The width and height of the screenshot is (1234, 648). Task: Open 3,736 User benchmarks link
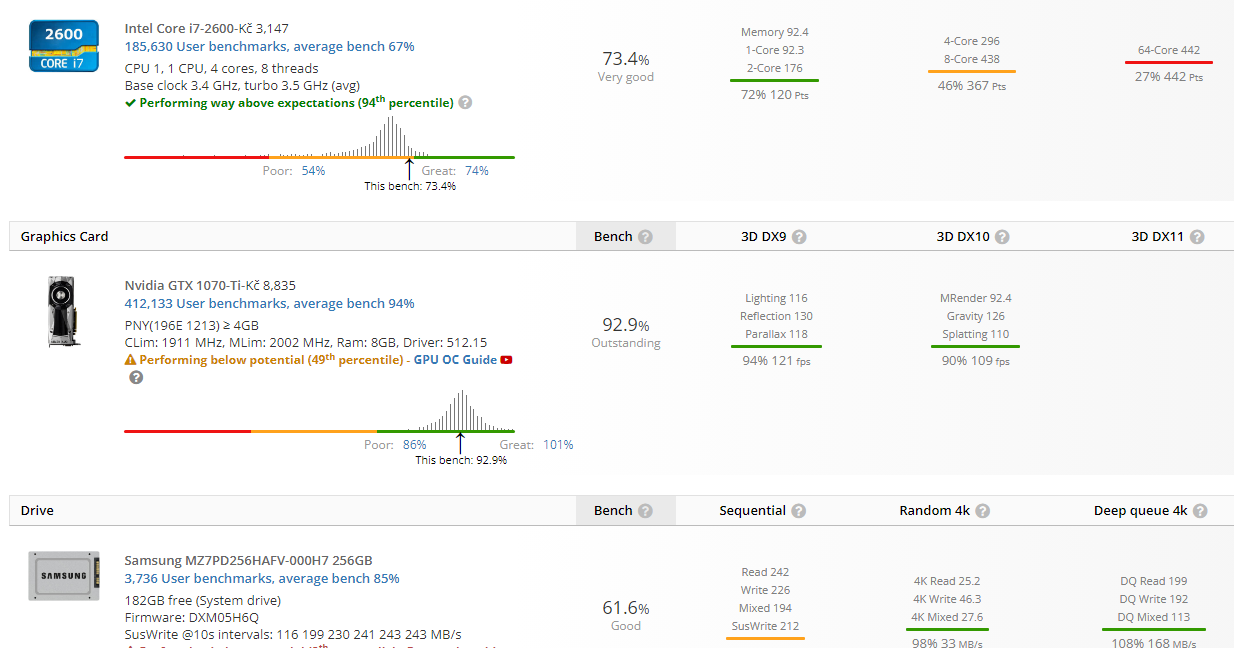click(x=261, y=579)
